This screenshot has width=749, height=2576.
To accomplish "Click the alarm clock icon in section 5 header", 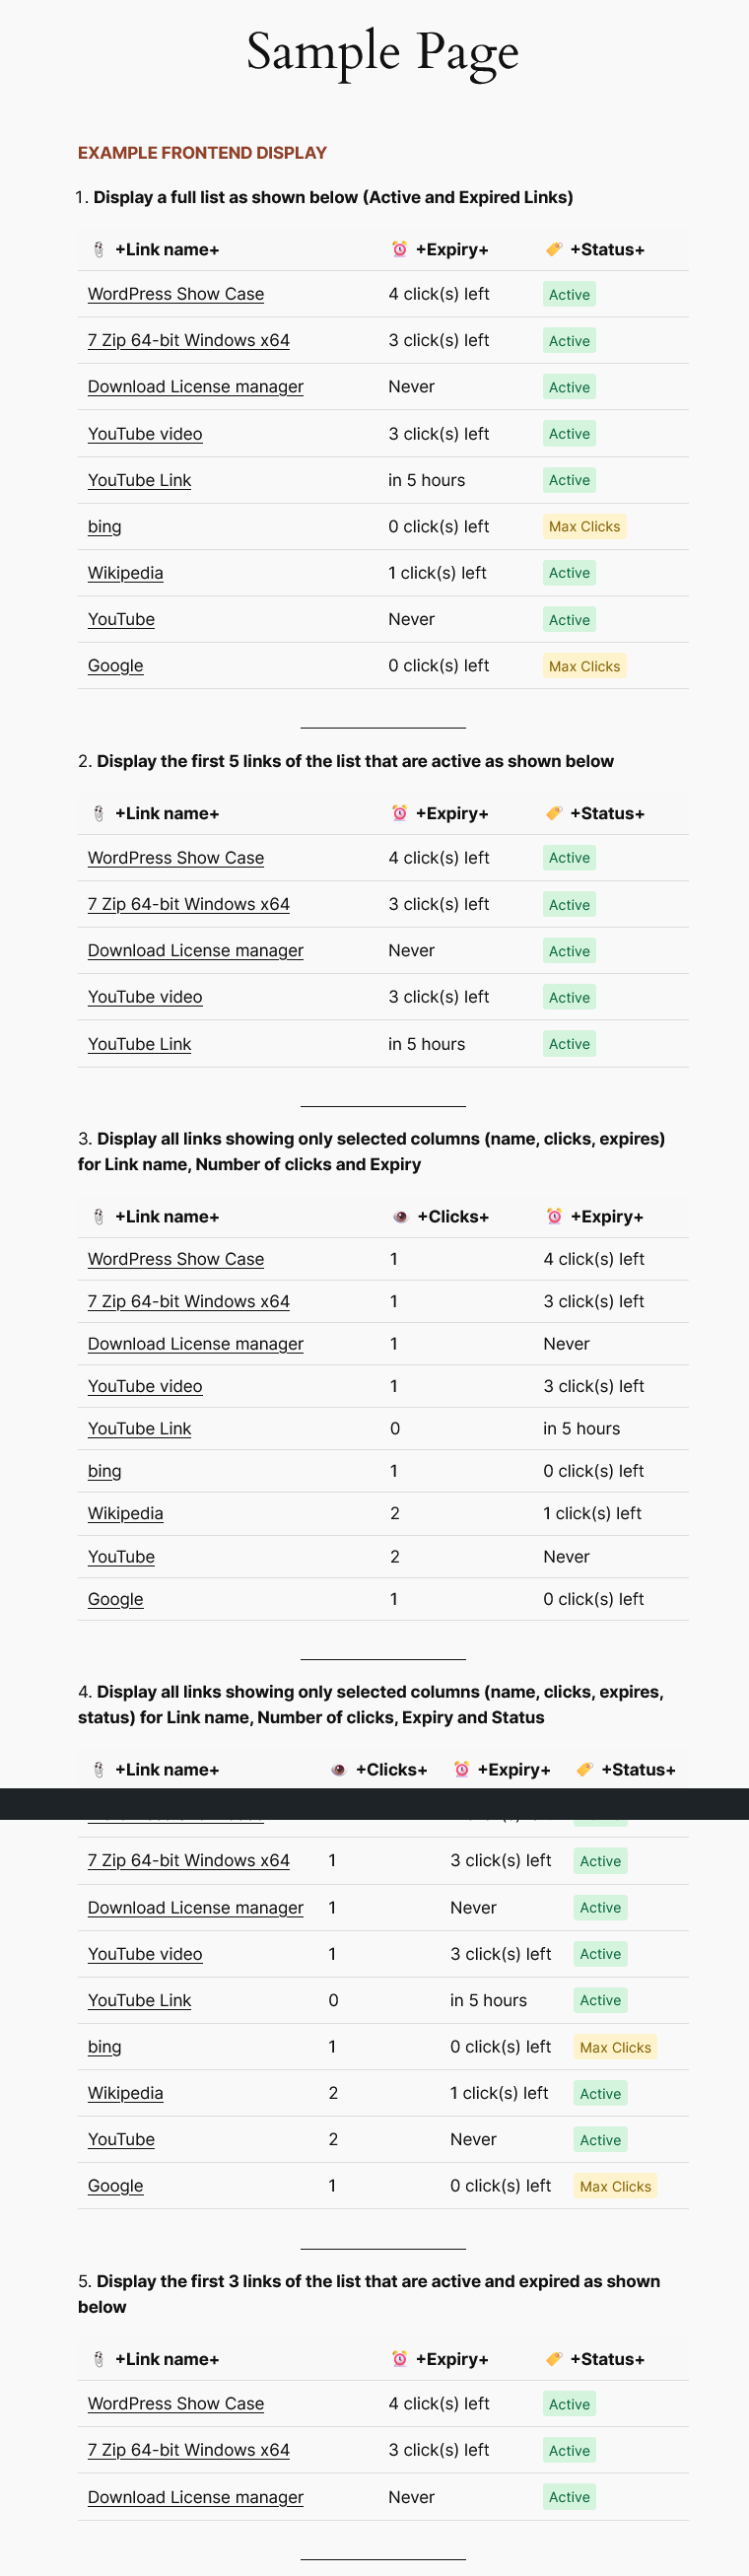I will tap(399, 2358).
